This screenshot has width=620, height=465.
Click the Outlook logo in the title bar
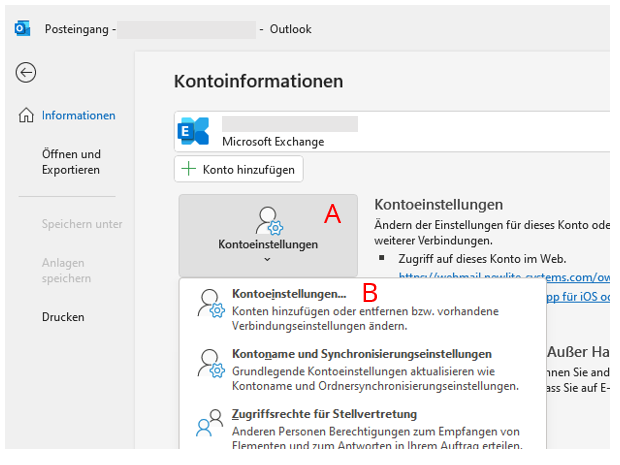pyautogui.click(x=22, y=29)
